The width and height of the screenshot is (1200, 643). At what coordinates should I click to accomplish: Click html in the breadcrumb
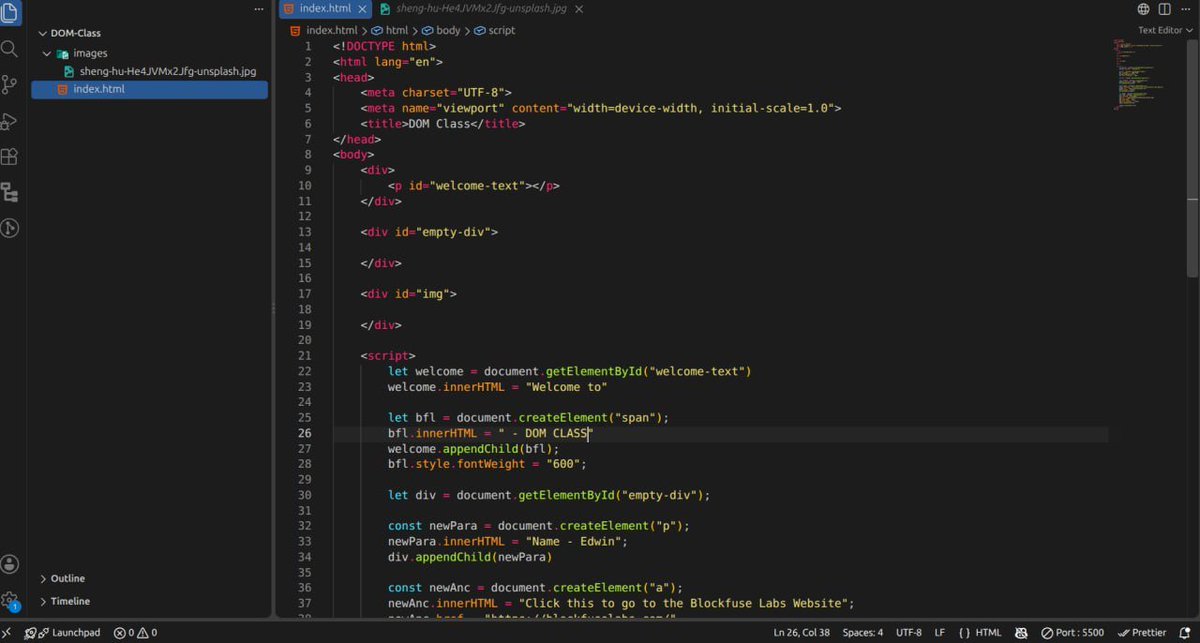[390, 30]
